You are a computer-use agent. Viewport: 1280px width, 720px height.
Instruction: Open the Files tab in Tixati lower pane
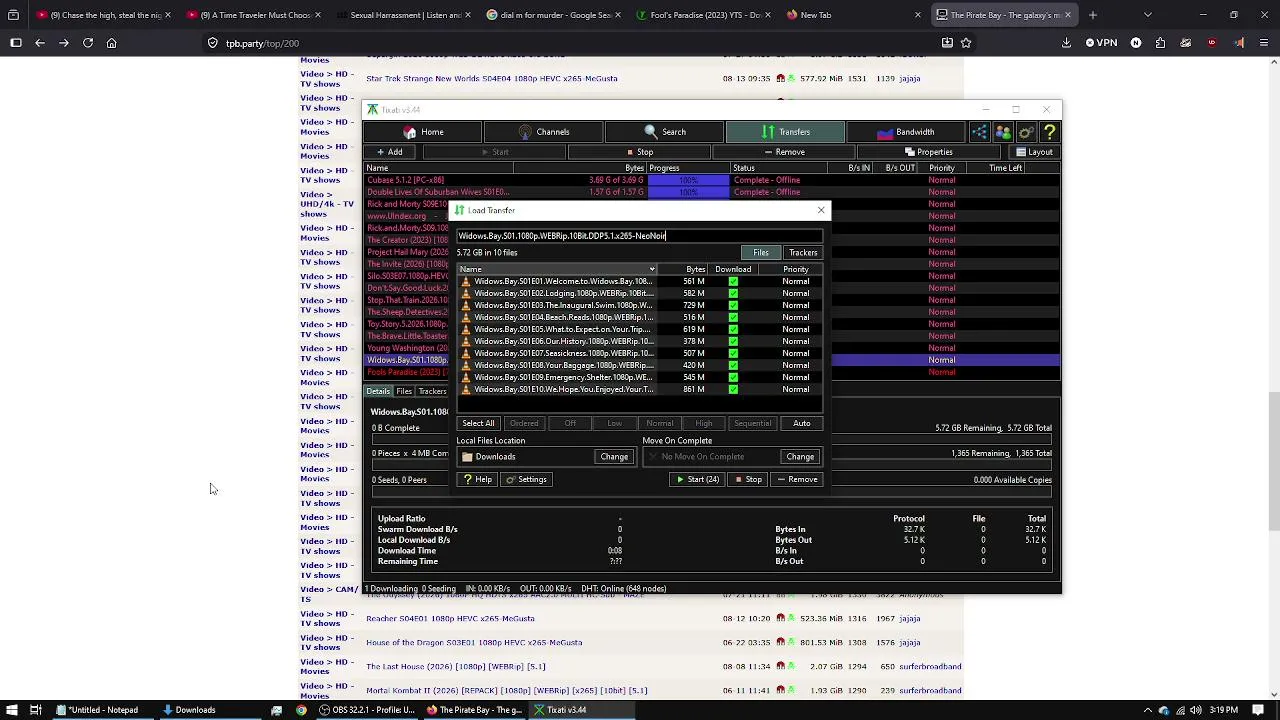(x=404, y=391)
